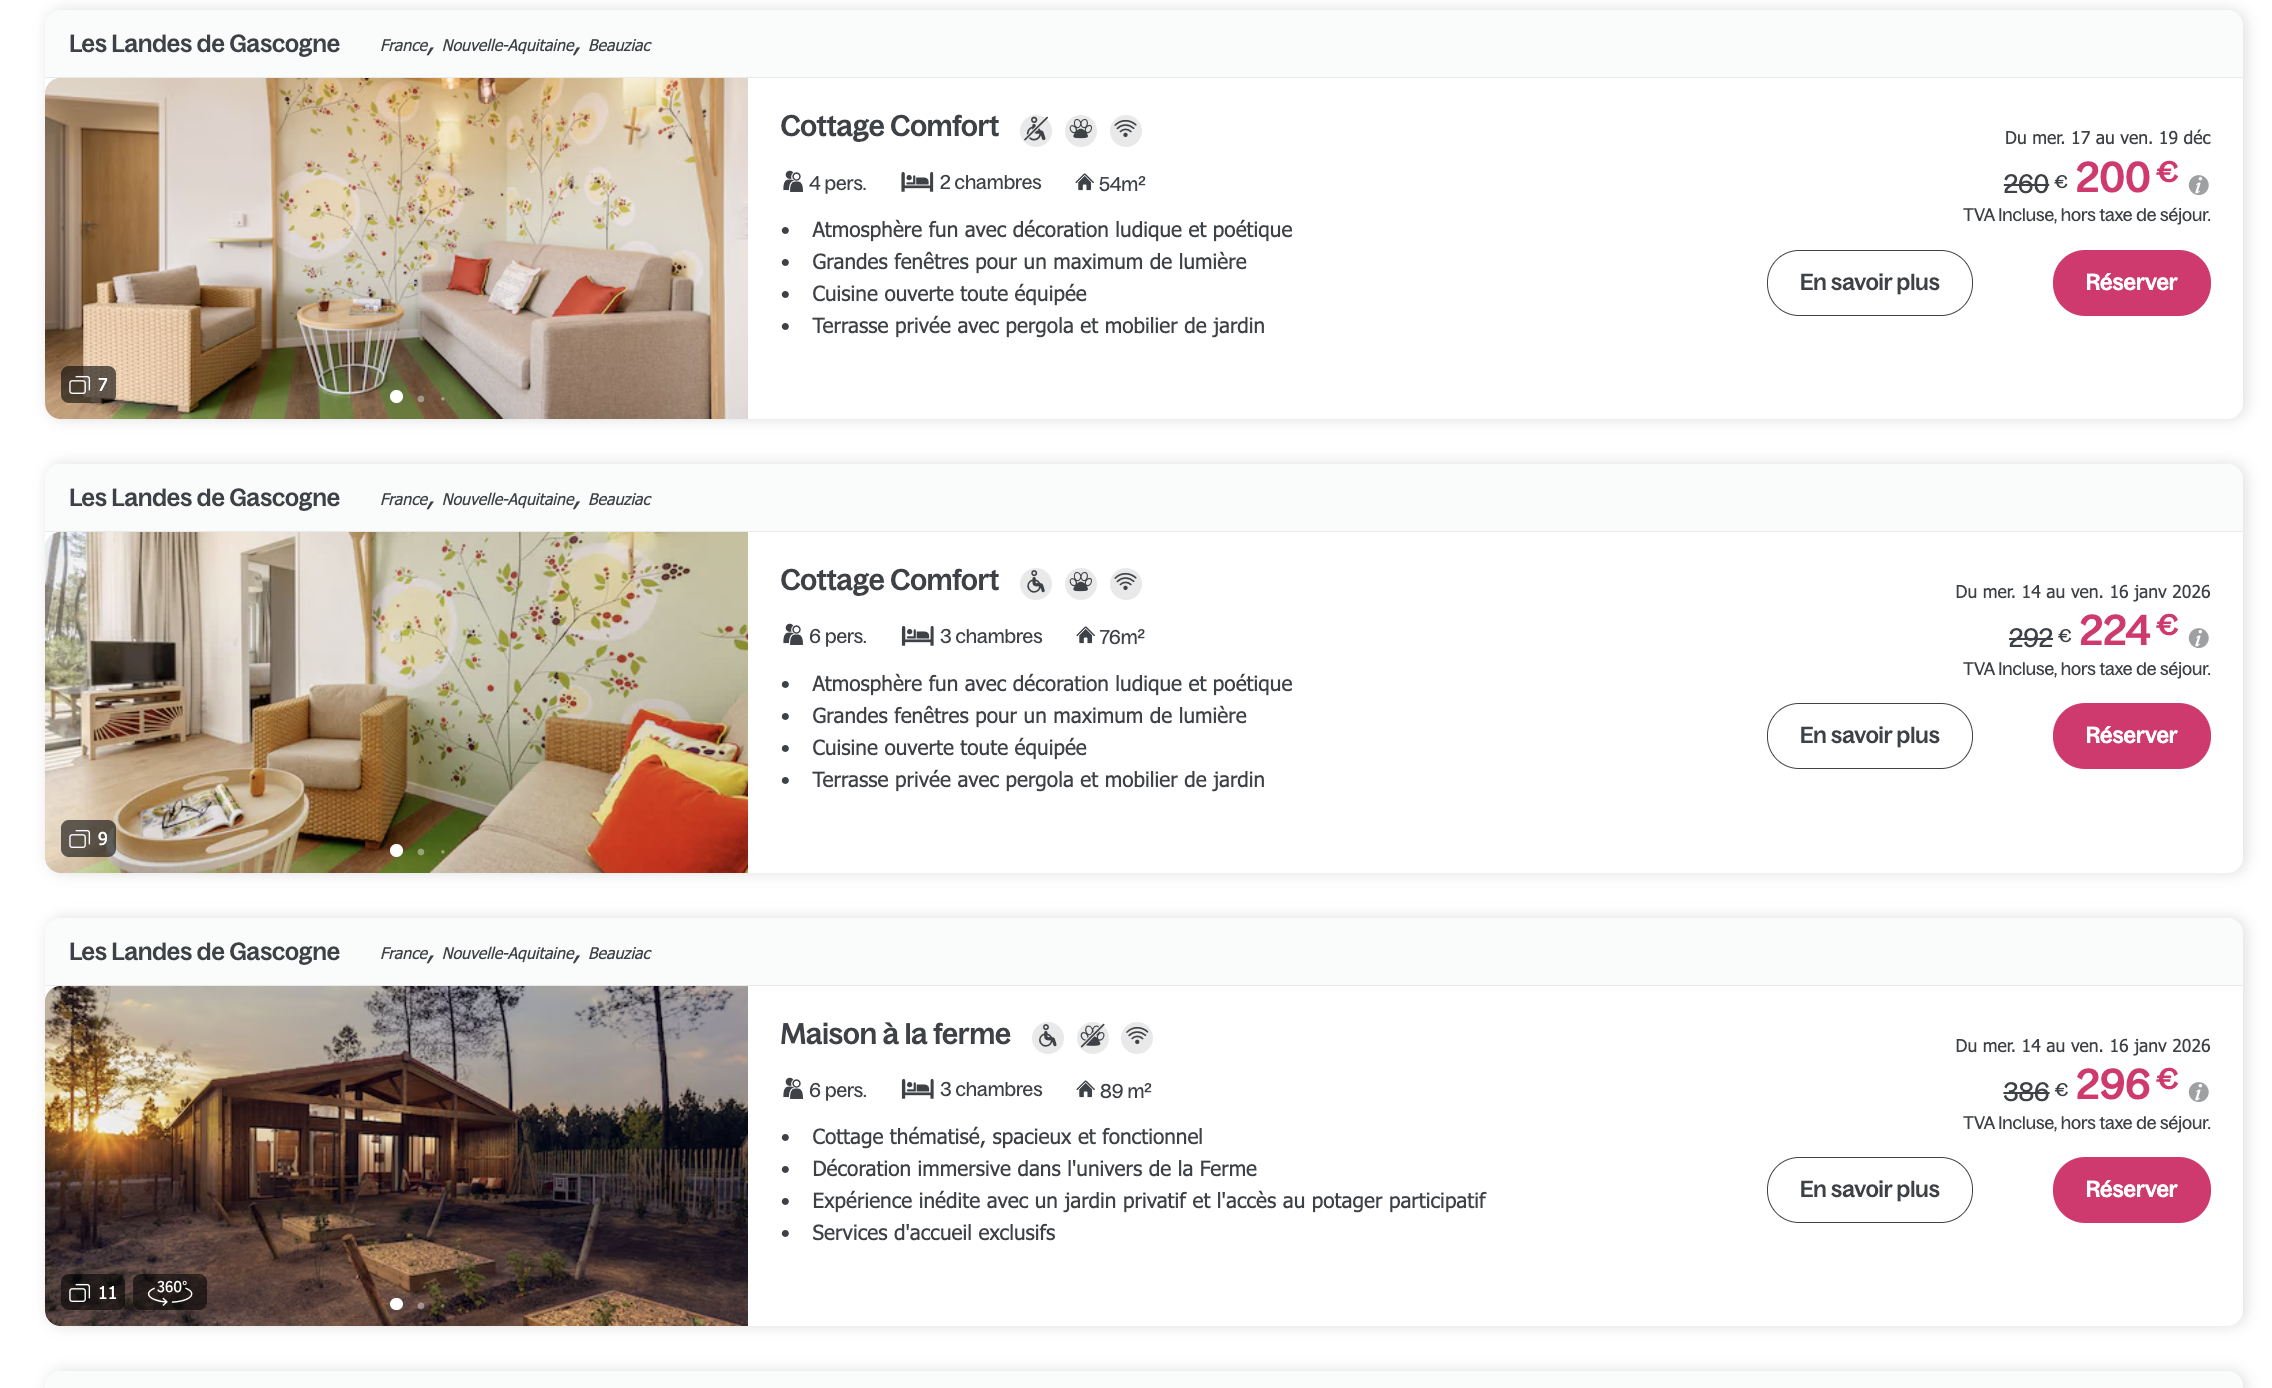The height and width of the screenshot is (1388, 2272).
Task: Open the 9-photo gallery badge on second cottage
Action: point(89,838)
